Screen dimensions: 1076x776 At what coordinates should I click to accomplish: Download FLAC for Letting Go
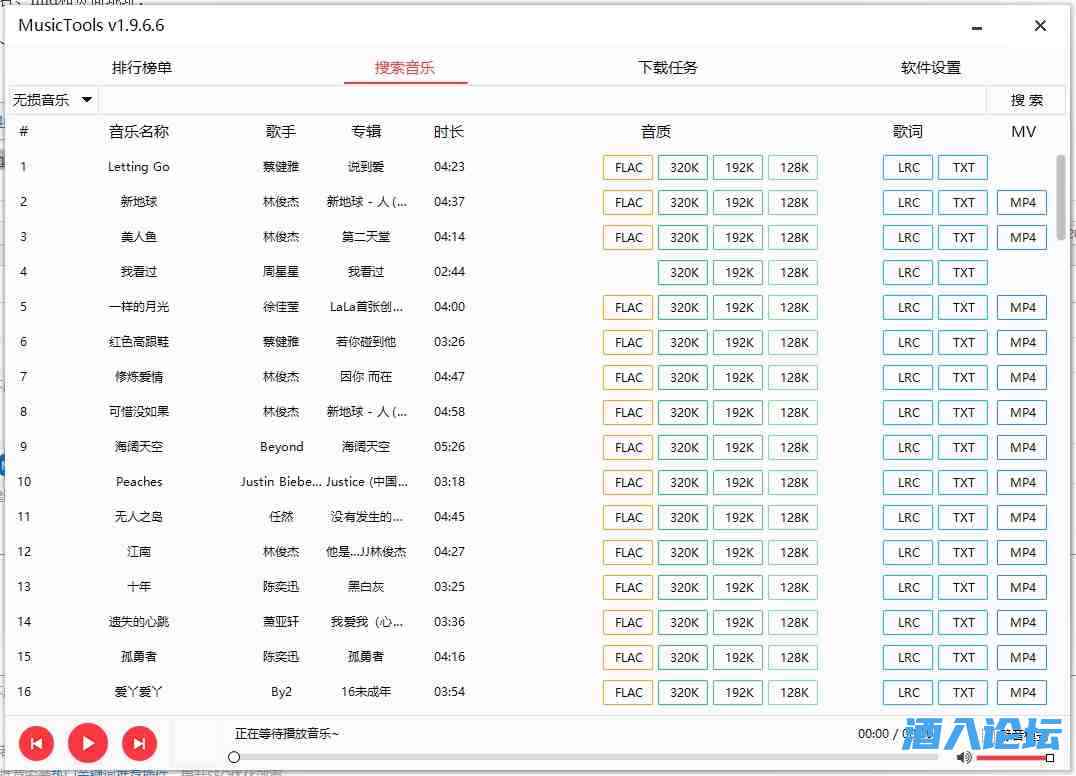coord(629,168)
